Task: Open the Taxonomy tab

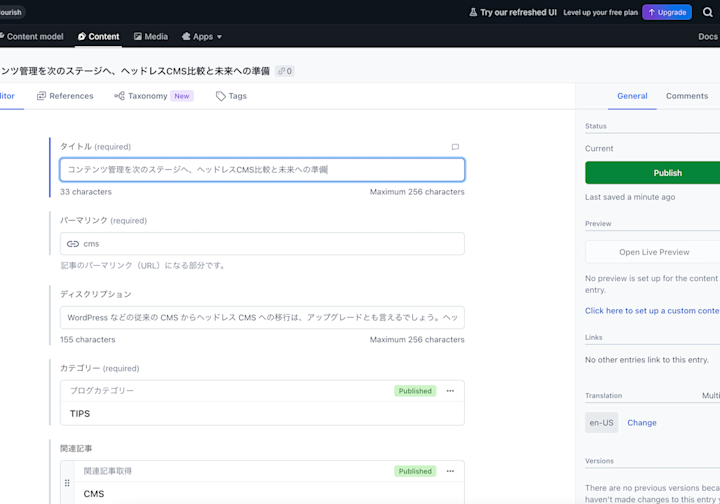Action: click(x=154, y=96)
